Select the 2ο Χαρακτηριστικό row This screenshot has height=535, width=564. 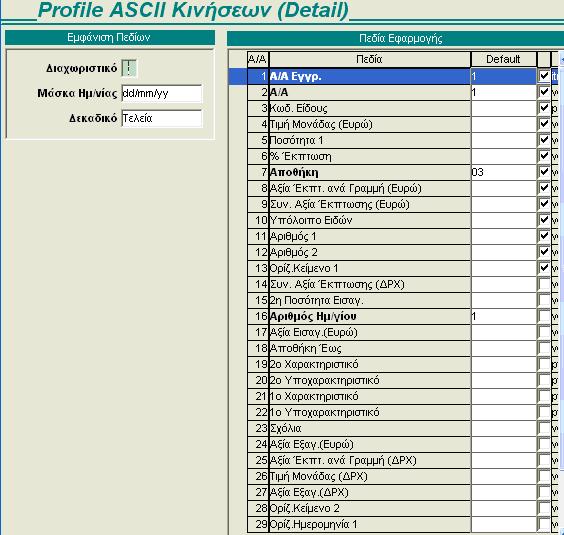pos(370,364)
